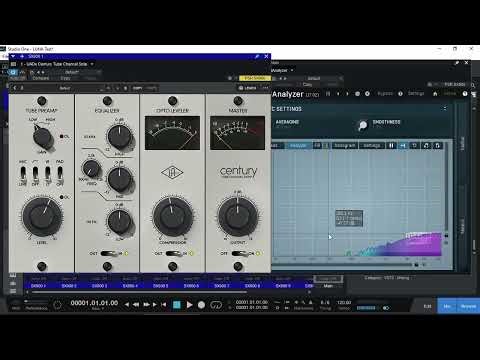This screenshot has height=360, width=480.
Task: Click the tempo value 120.00
Action: [x=344, y=303]
